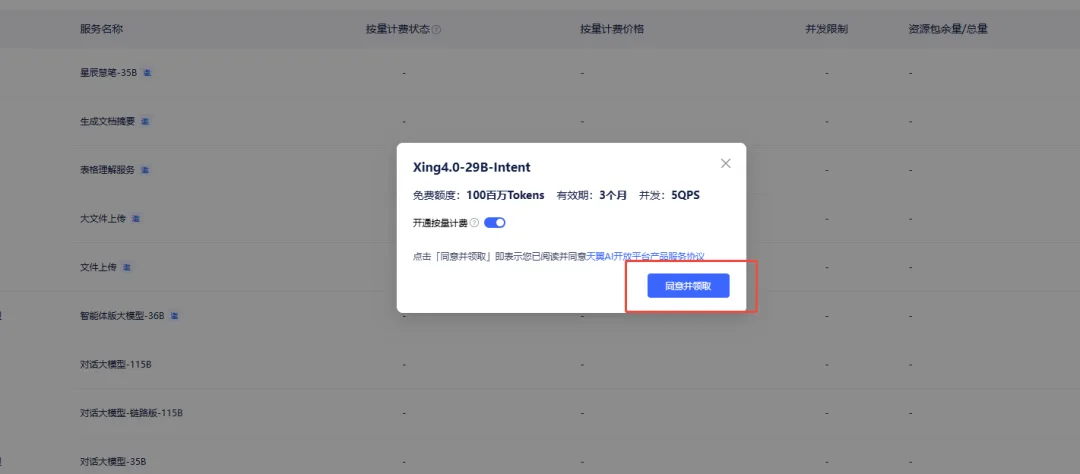Select the 智能体版大模型-36B service name
This screenshot has height=474, width=1080.
point(123,316)
